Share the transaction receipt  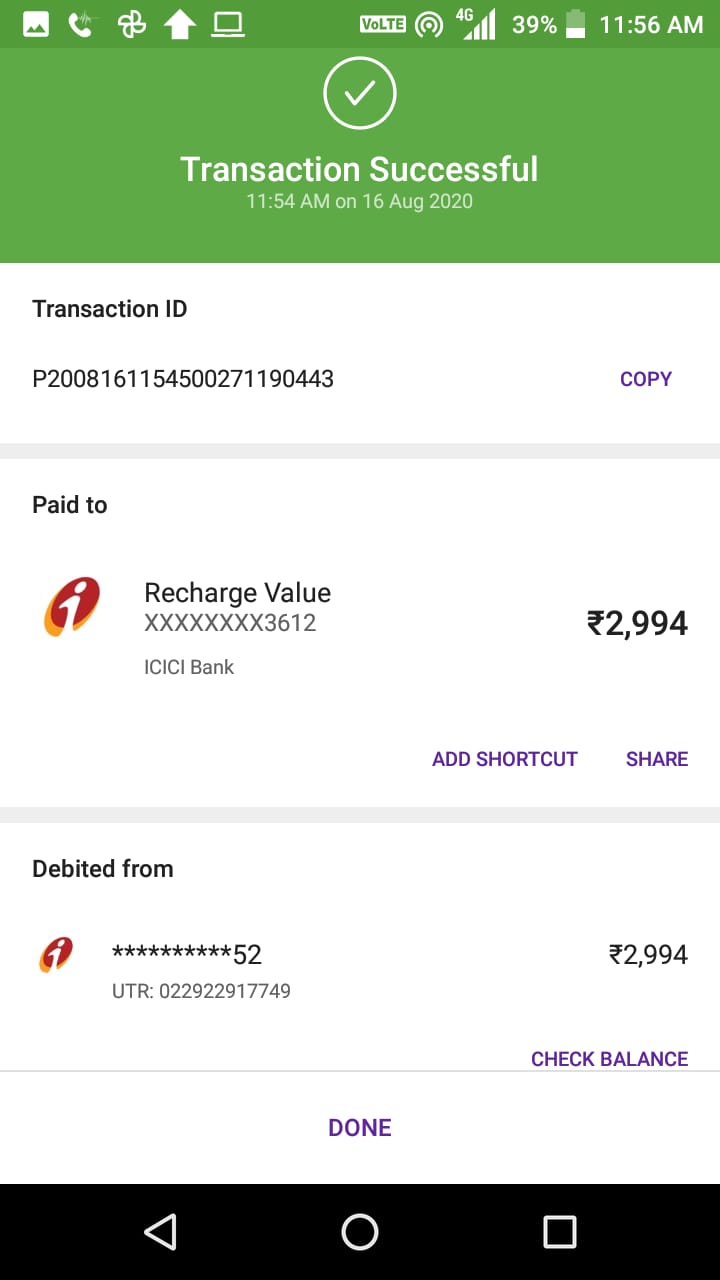pyautogui.click(x=656, y=759)
